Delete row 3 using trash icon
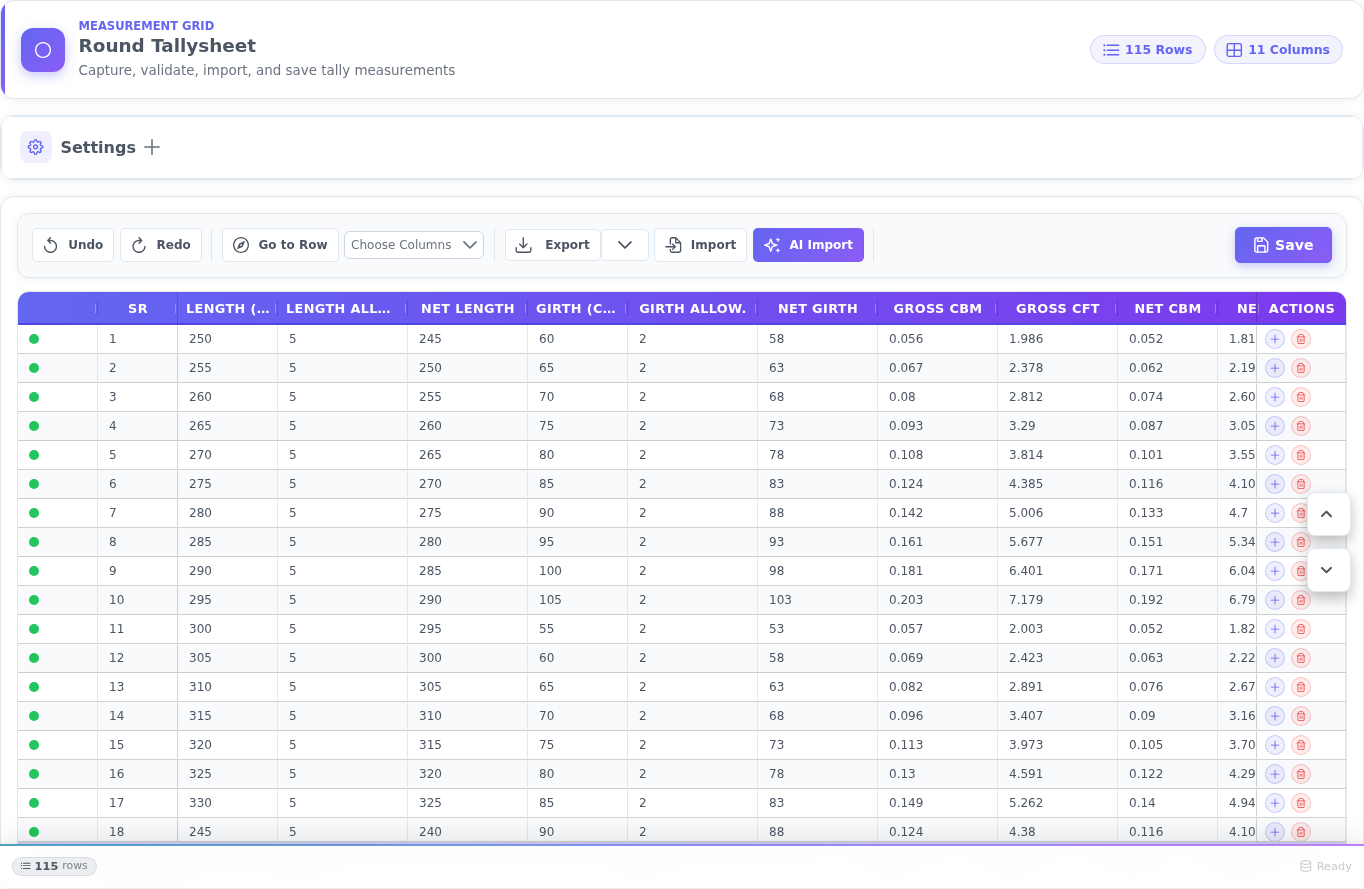1364x889 pixels. (1301, 397)
